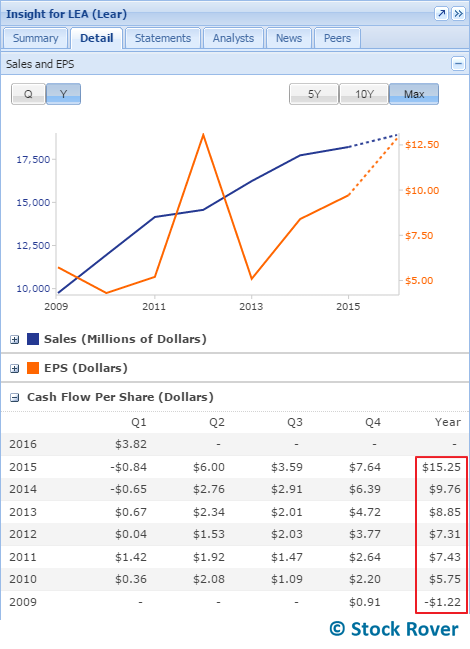Click the blue Sales line at 2015 point

click(x=350, y=147)
